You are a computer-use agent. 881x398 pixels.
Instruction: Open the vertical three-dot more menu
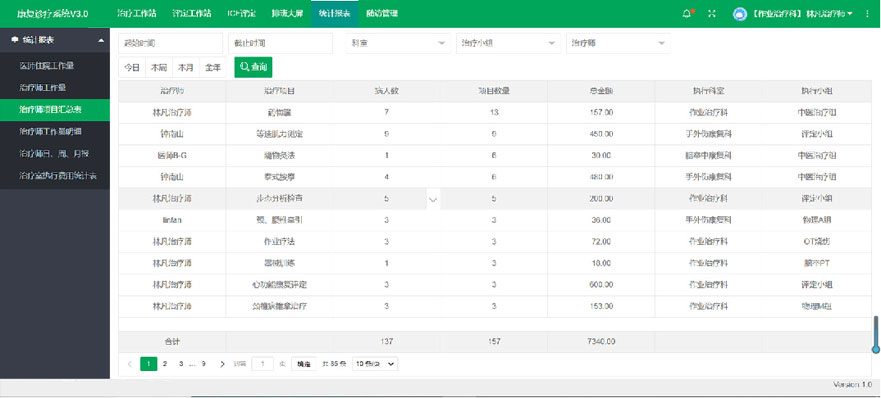point(868,13)
